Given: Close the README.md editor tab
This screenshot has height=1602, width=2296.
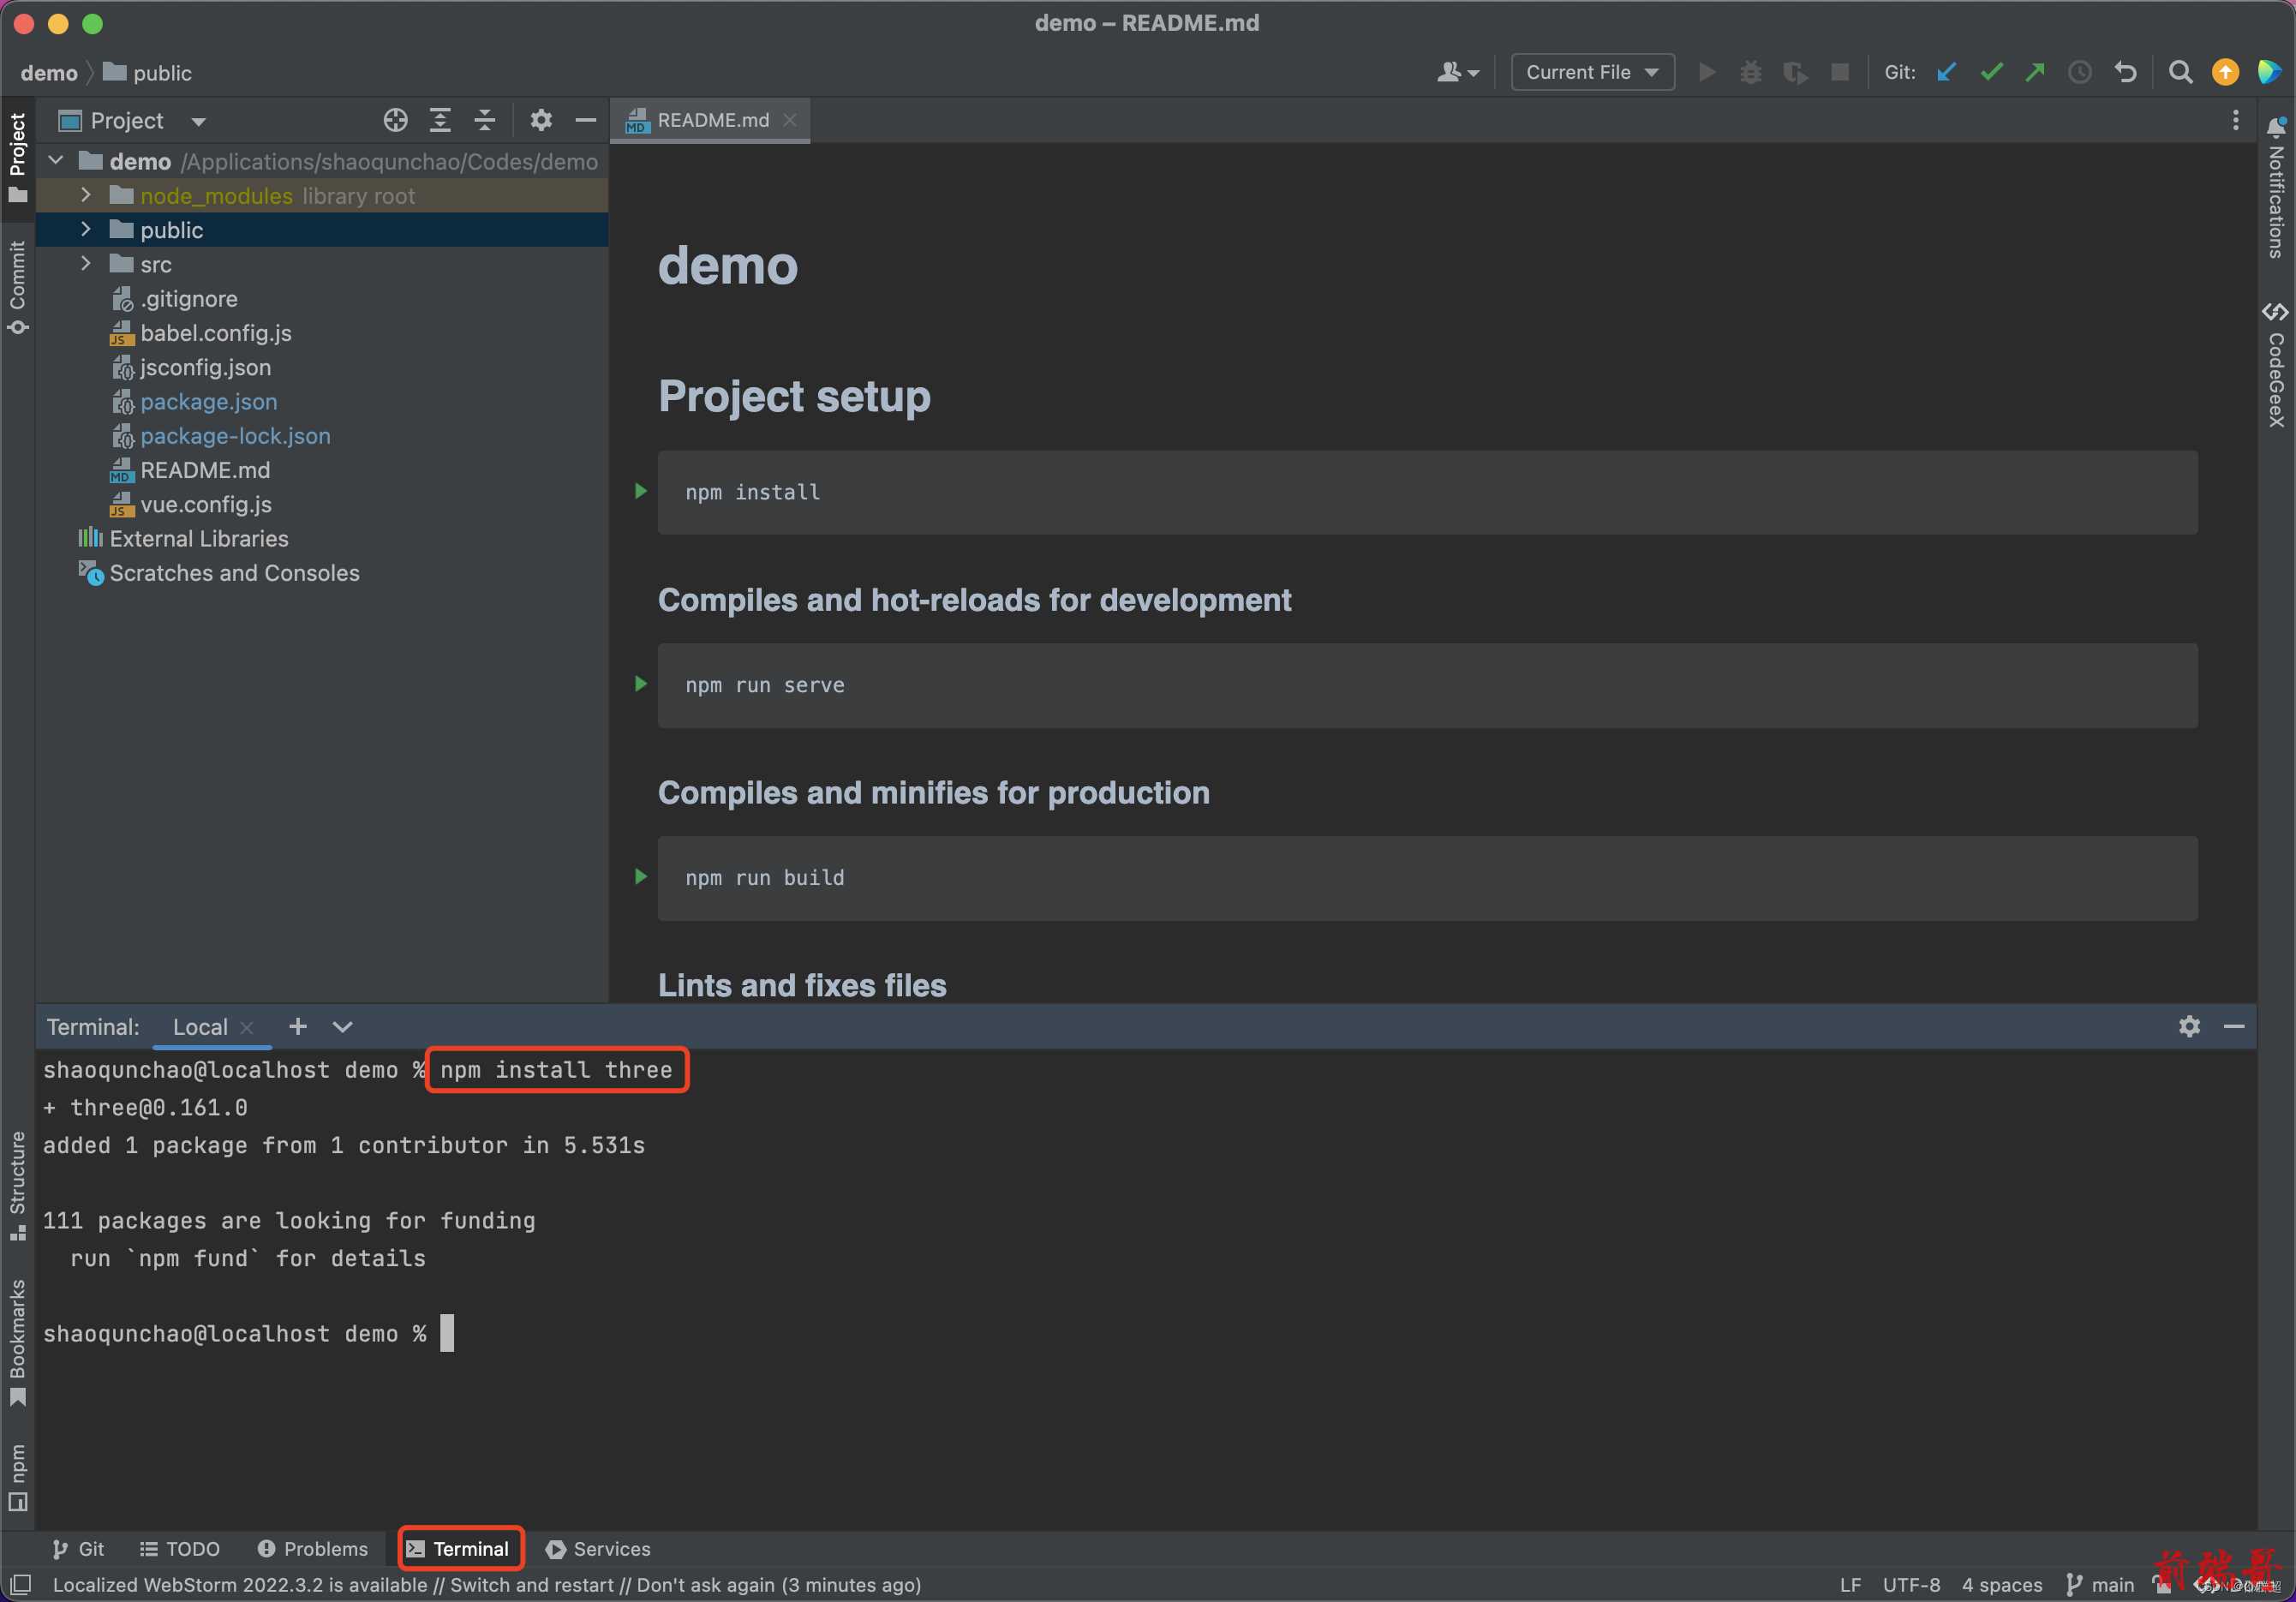Looking at the screenshot, I should tap(790, 120).
